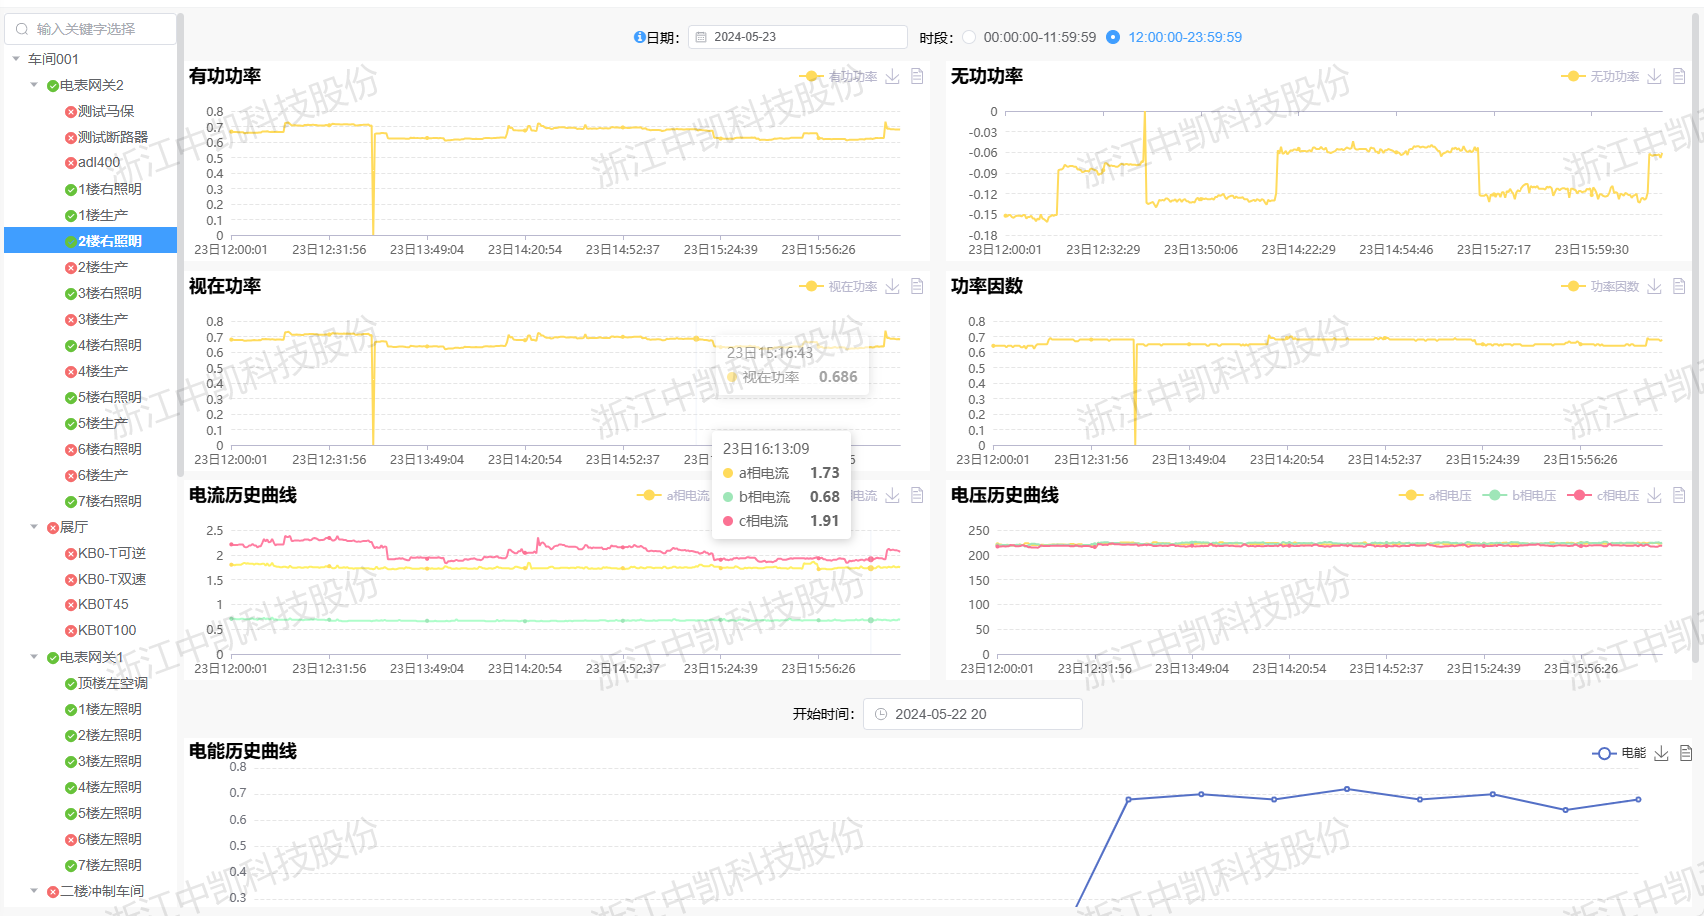This screenshot has height=916, width=1704.
Task: Toggle the b相电压 legend series
Action: pos(1520,496)
